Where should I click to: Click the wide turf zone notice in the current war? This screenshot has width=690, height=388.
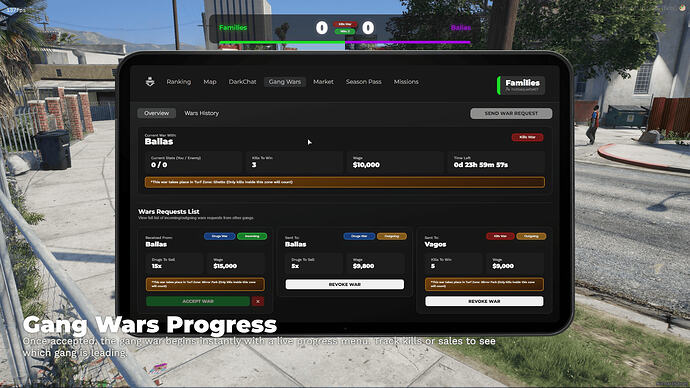pyautogui.click(x=345, y=182)
